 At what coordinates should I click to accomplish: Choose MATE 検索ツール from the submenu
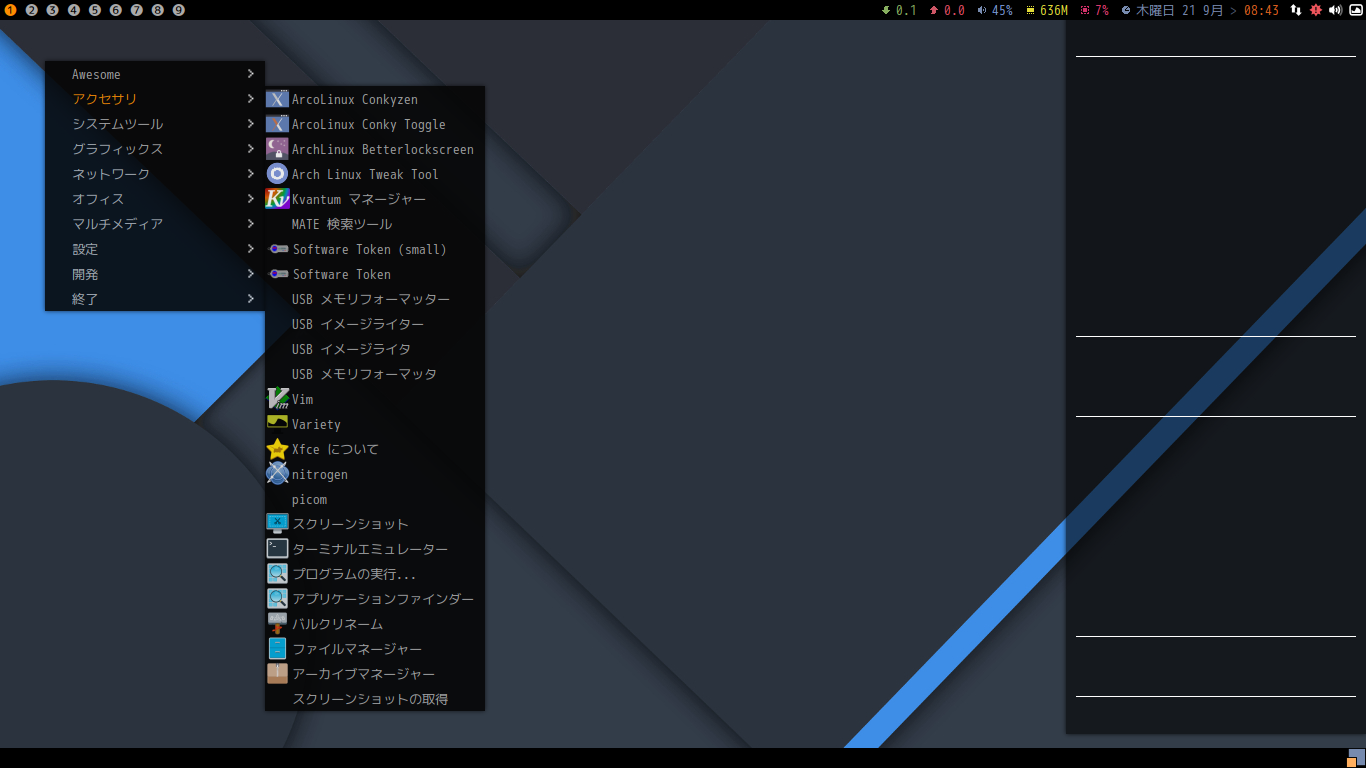pos(375,224)
